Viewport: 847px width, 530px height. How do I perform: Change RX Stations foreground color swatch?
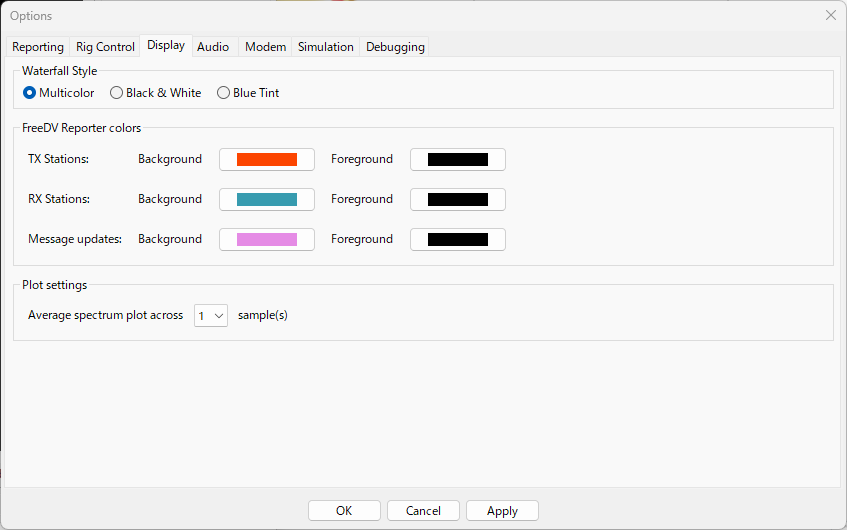pyautogui.click(x=458, y=199)
